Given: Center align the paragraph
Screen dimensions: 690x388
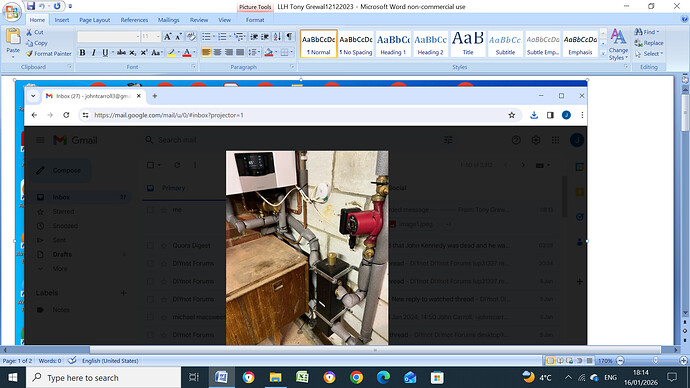Looking at the screenshot, I should click(x=217, y=52).
